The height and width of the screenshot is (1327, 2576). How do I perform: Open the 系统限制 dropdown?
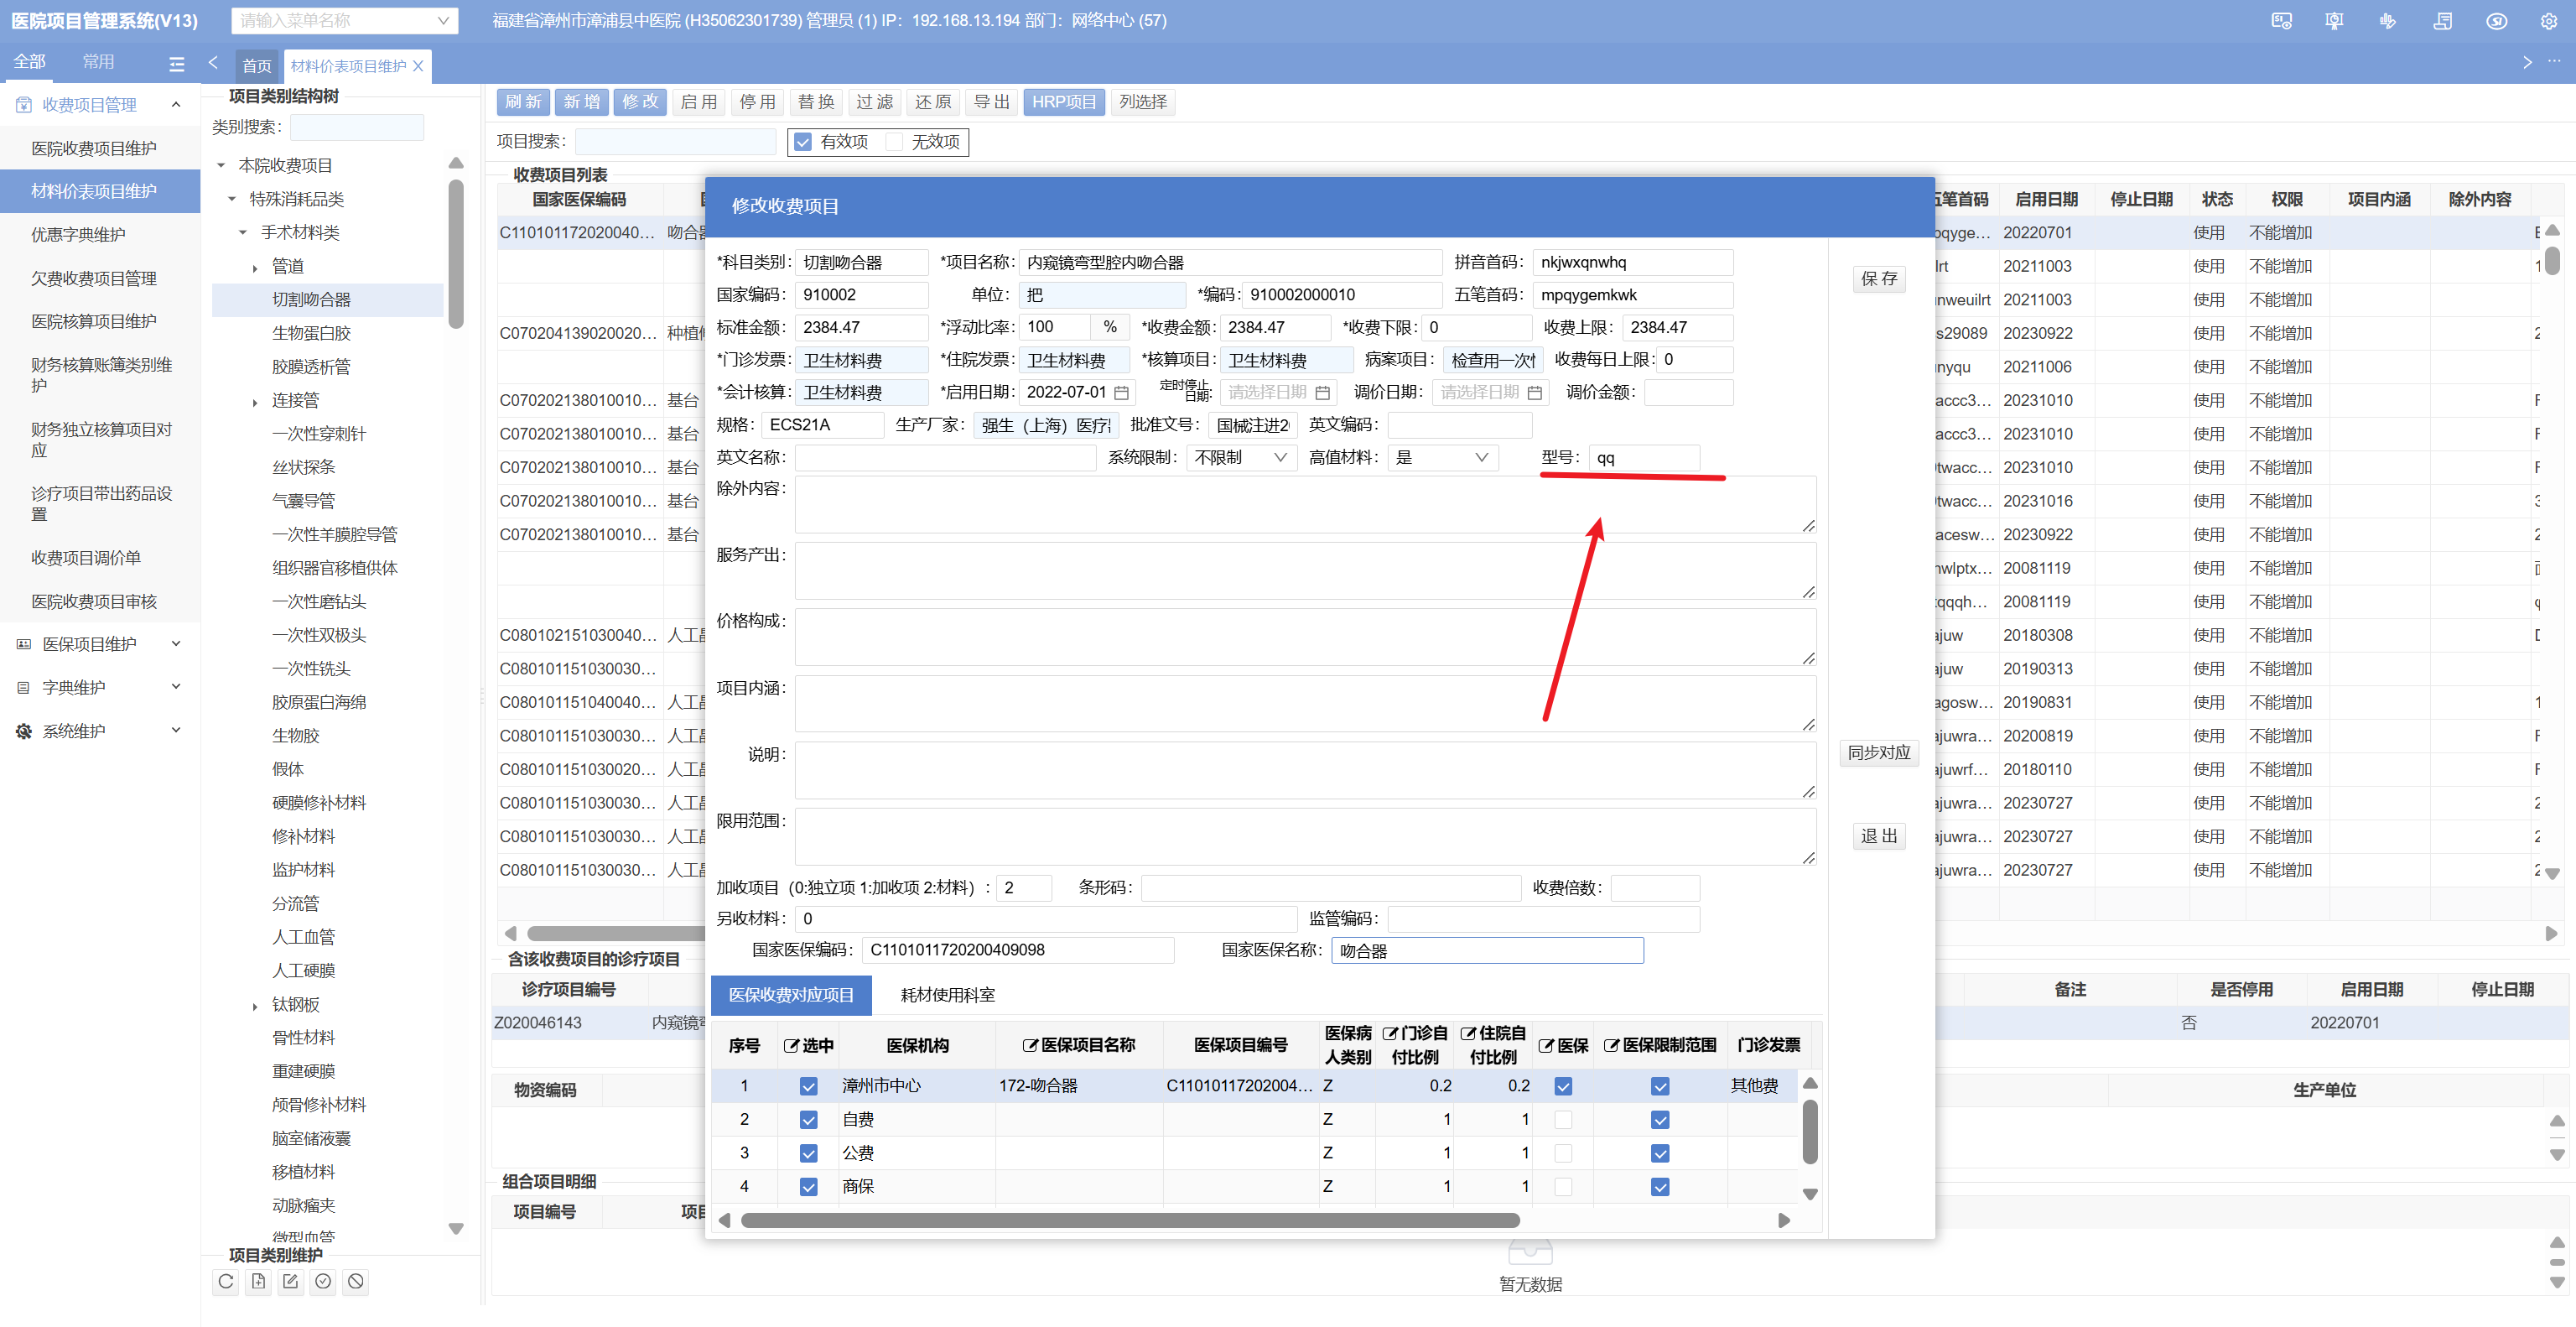[1240, 458]
